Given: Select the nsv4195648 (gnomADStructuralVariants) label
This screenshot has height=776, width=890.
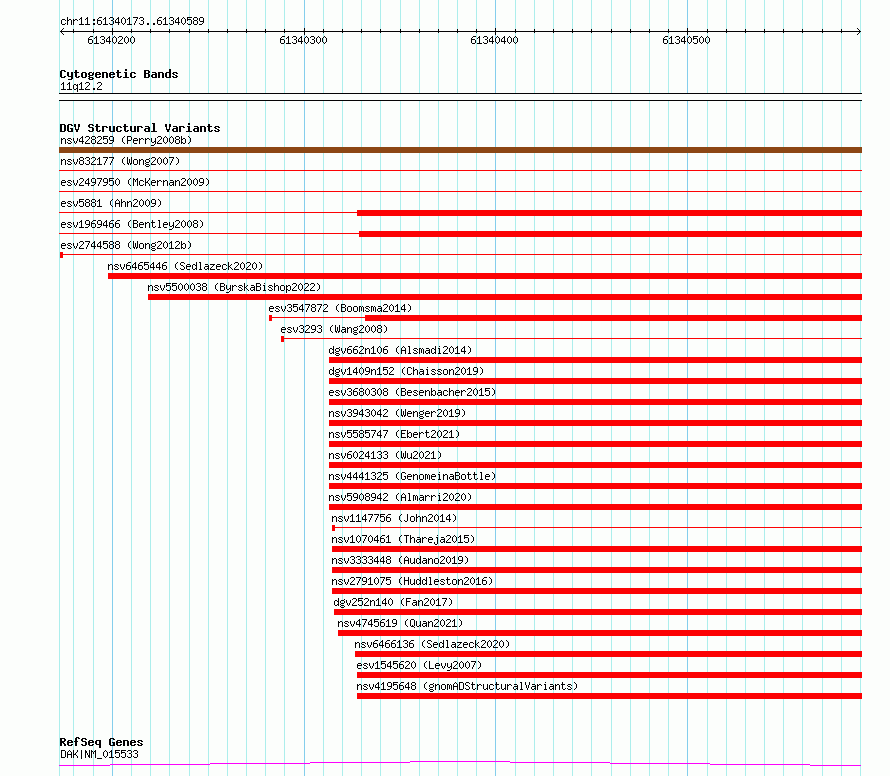Looking at the screenshot, I should click(467, 686).
